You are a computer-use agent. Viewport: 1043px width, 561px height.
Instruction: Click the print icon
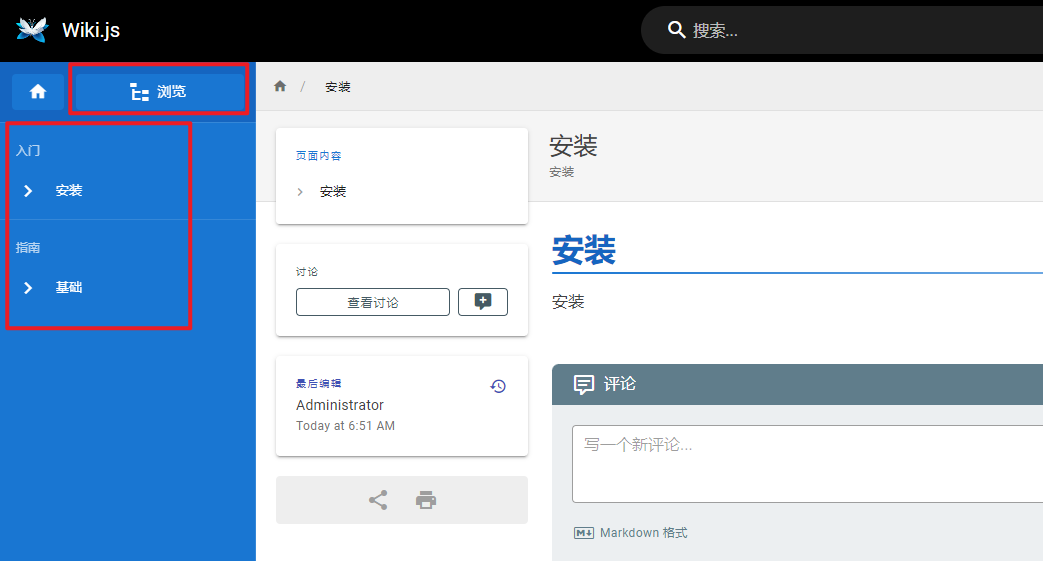point(426,500)
